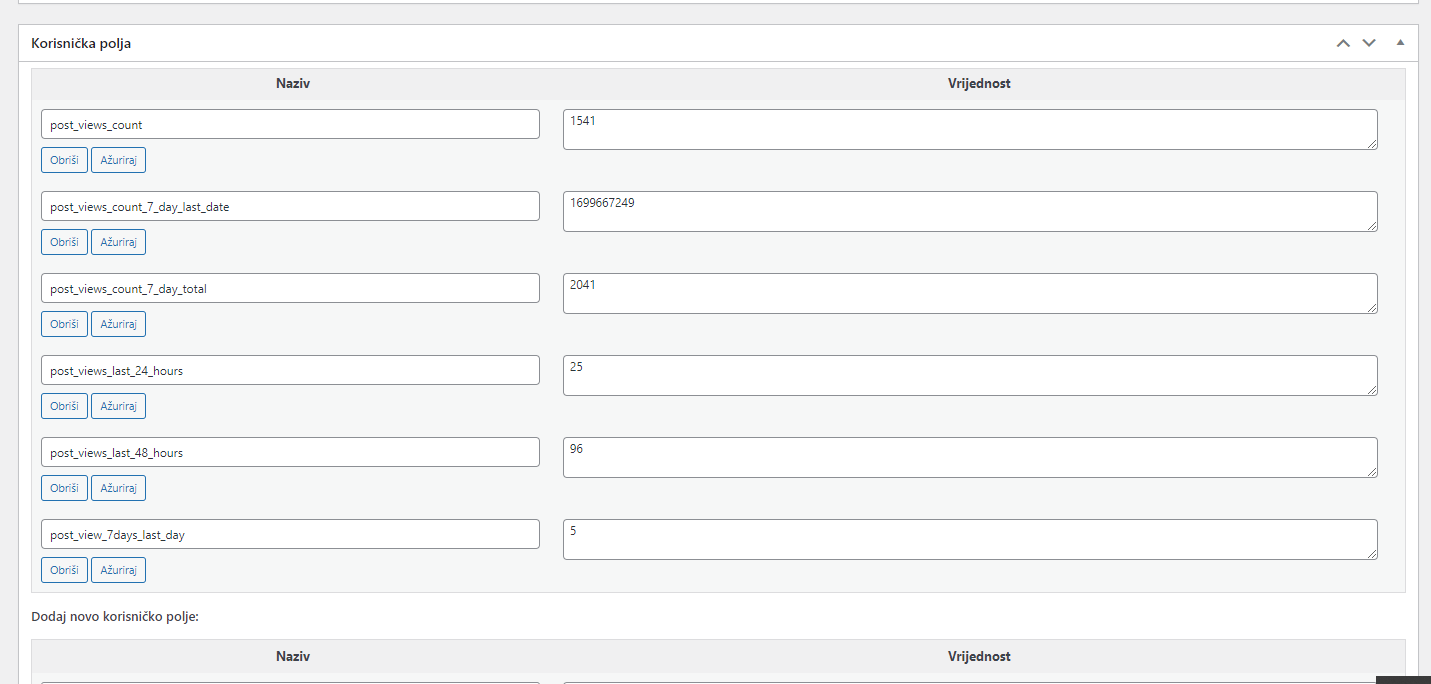Focus the post_views_count name field

[290, 125]
